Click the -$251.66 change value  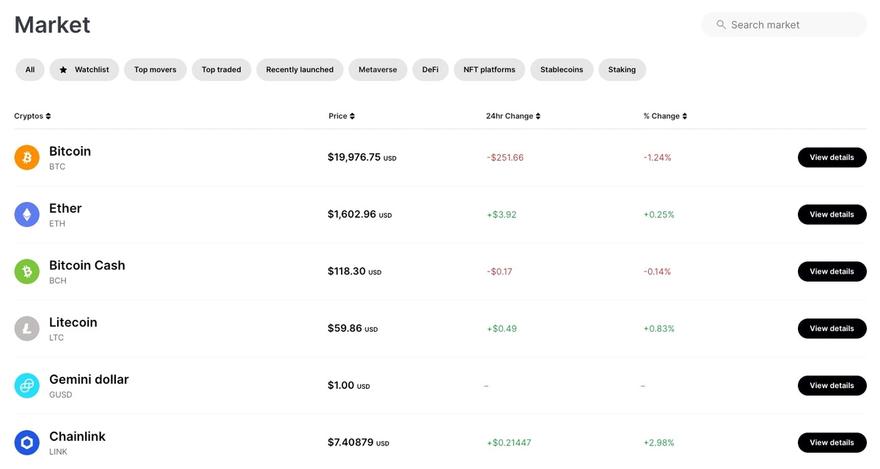point(505,158)
